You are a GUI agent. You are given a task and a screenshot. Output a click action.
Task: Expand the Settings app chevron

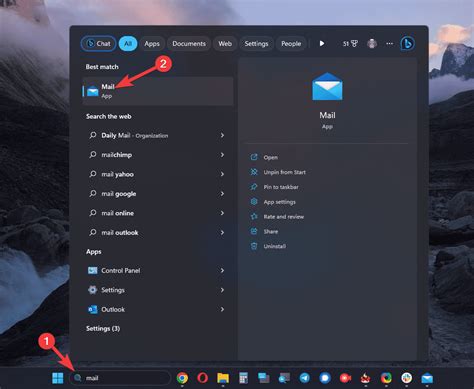(222, 290)
